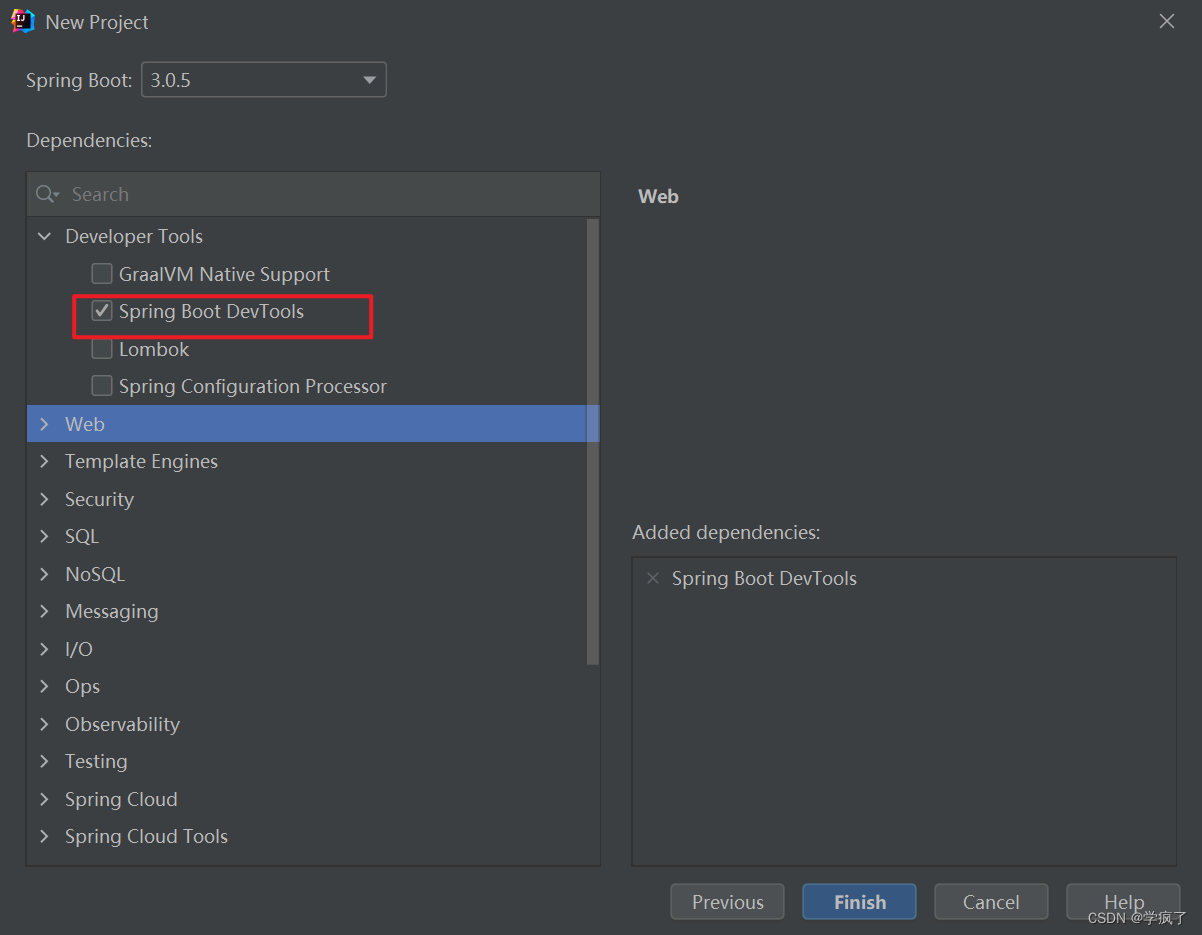Expand the Testing group
The image size is (1202, 935).
pyautogui.click(x=44, y=761)
